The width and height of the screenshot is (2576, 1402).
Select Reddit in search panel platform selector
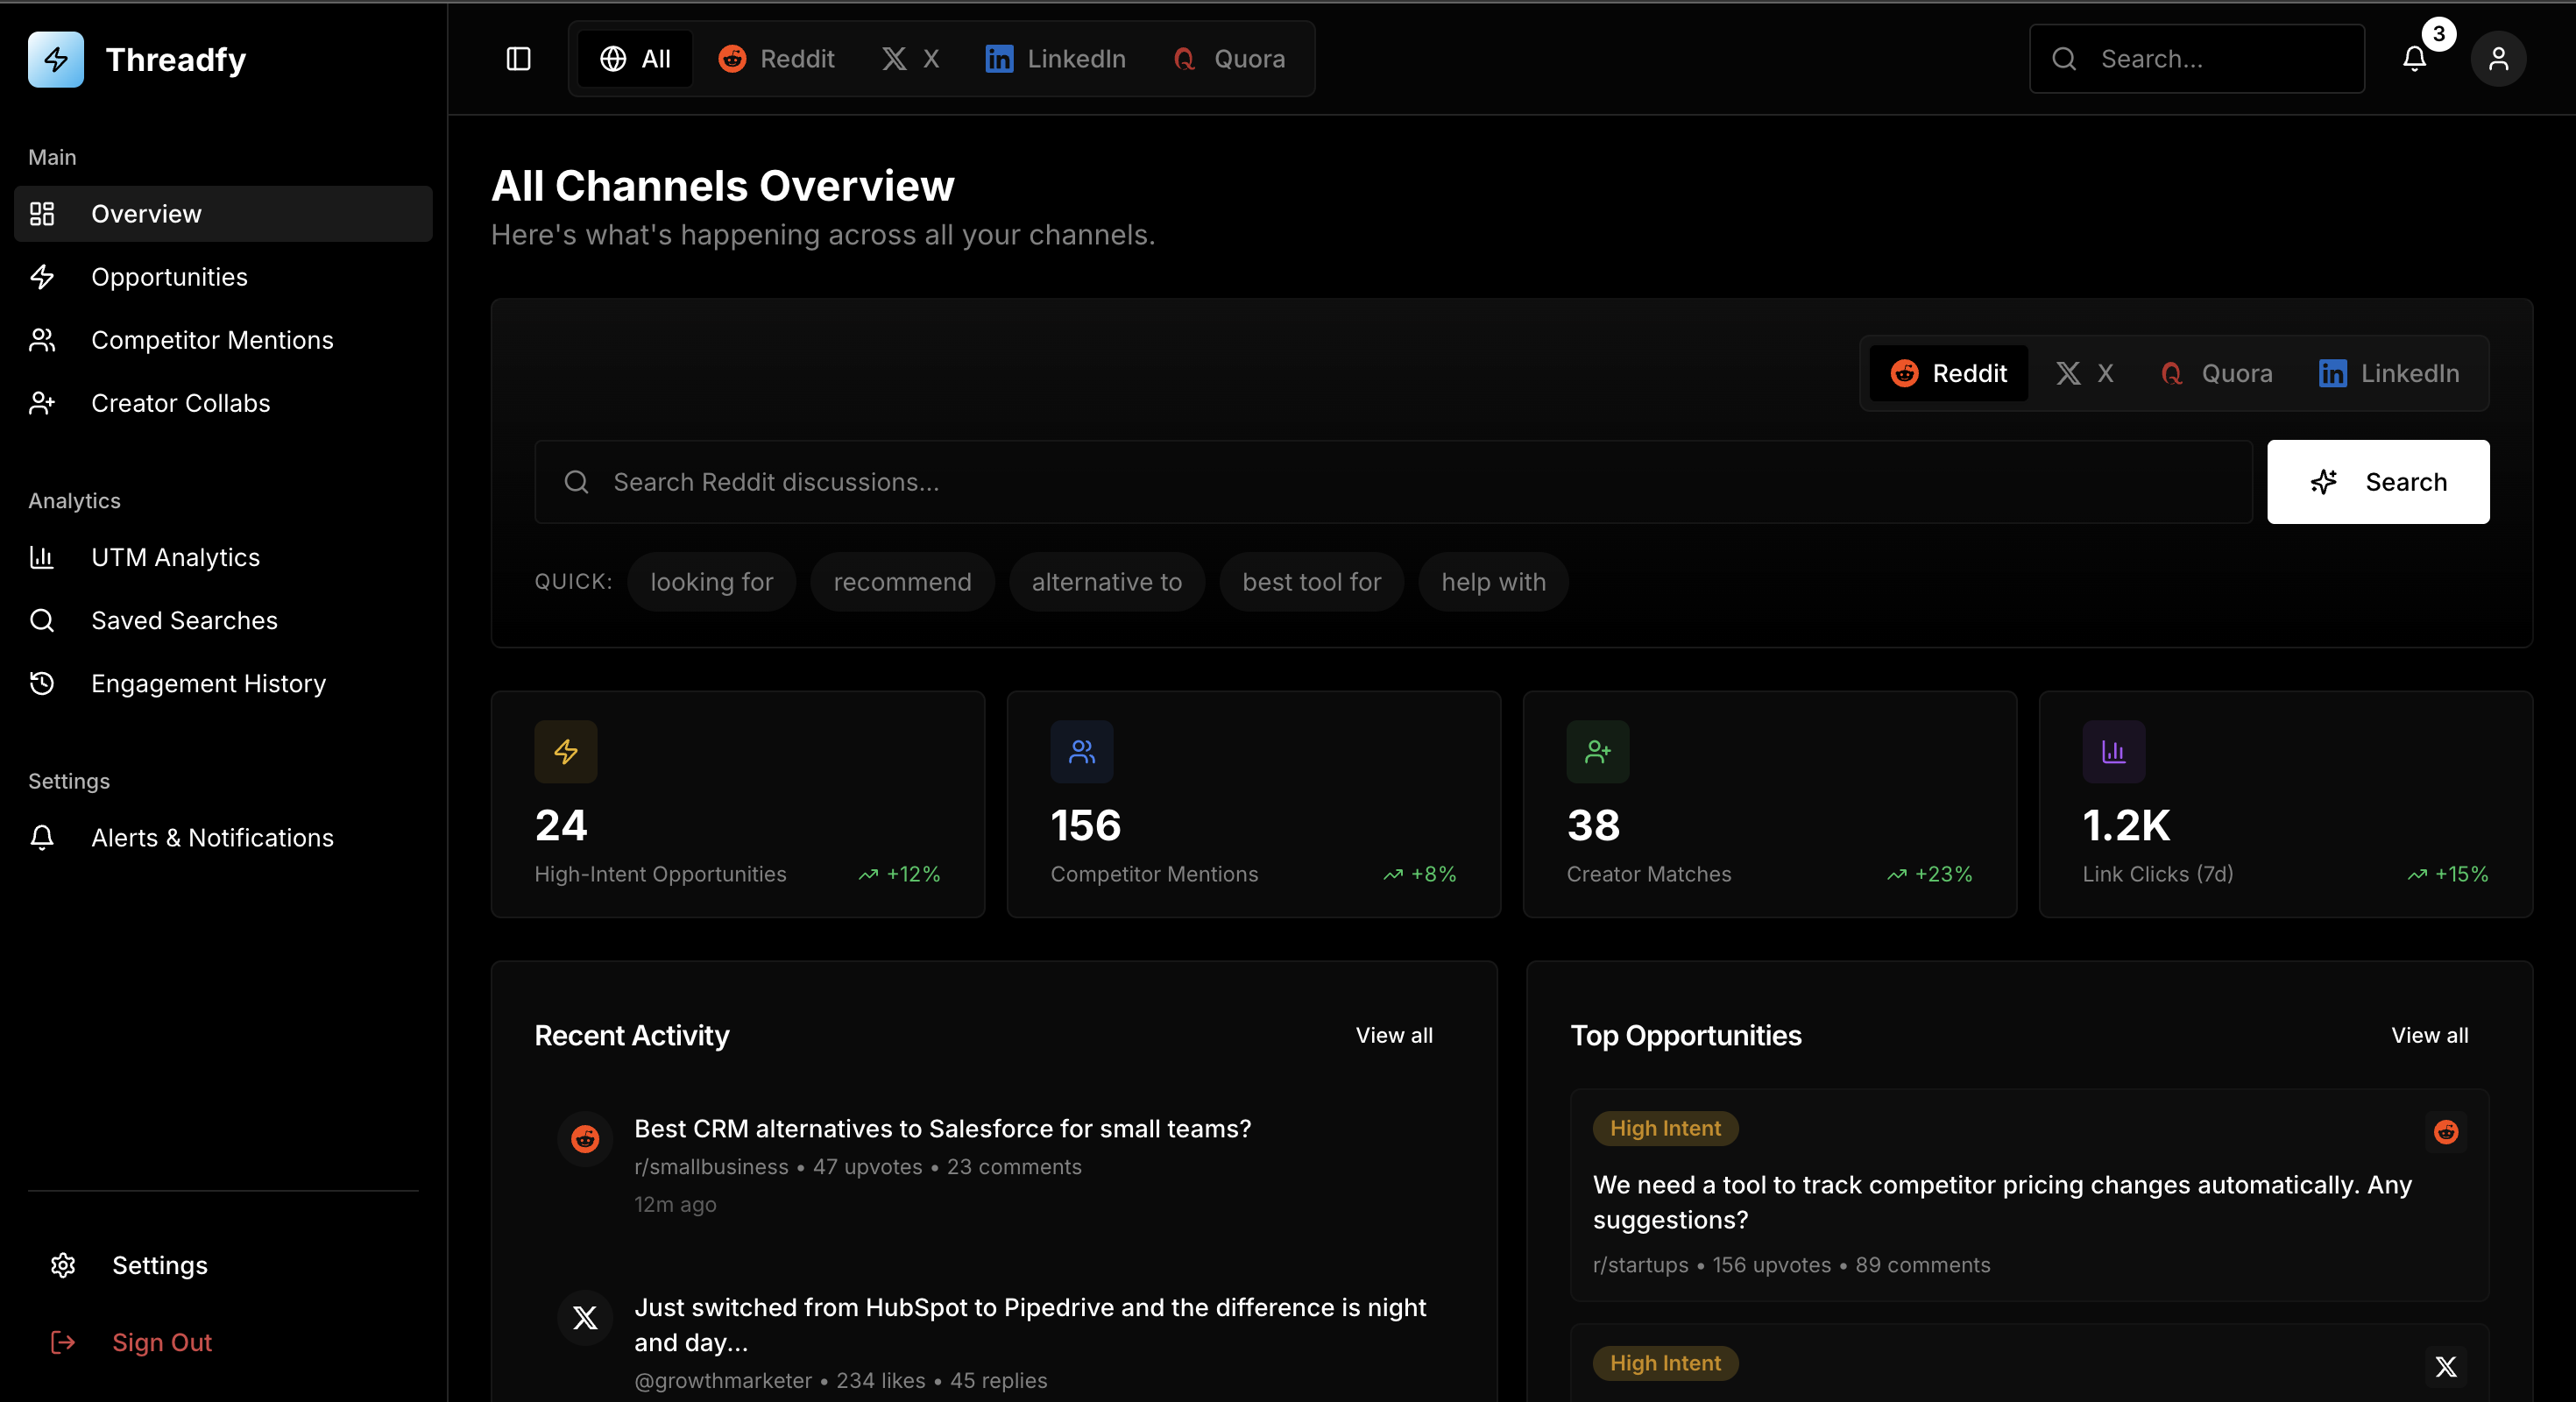pos(1948,373)
